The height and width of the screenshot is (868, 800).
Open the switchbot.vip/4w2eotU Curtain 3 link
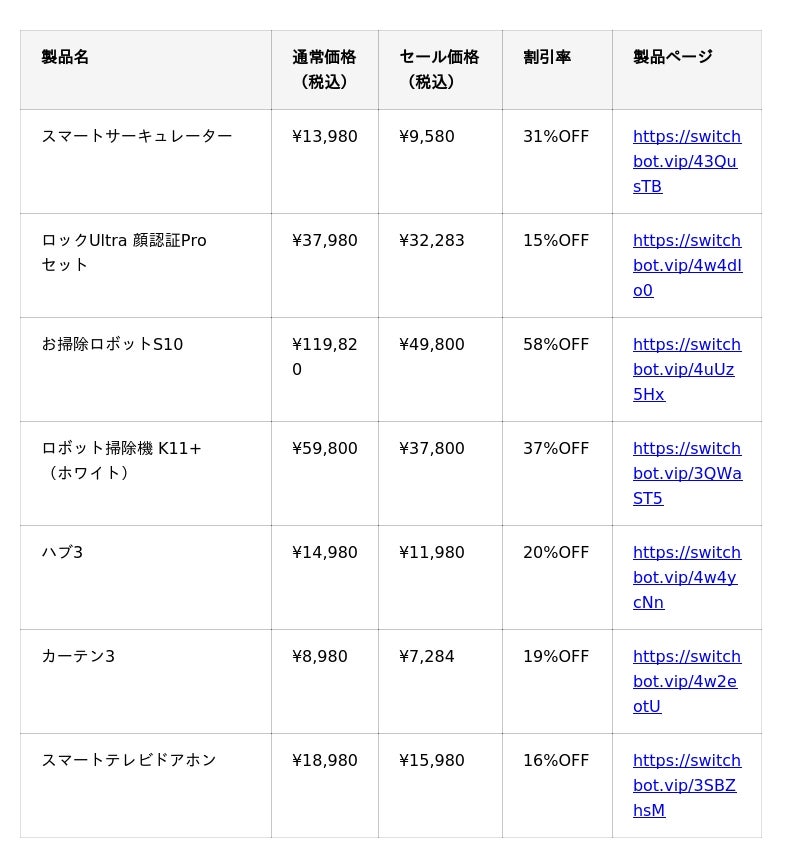[687, 681]
